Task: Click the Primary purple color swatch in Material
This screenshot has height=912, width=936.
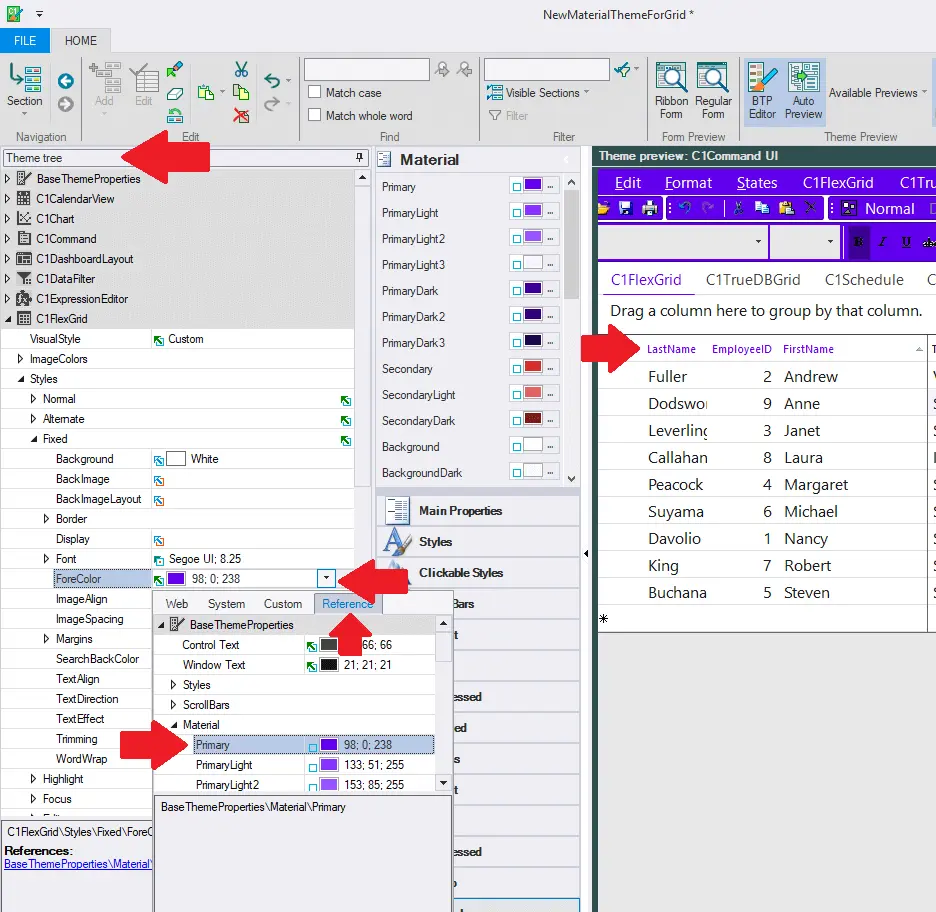Action: pyautogui.click(x=533, y=185)
